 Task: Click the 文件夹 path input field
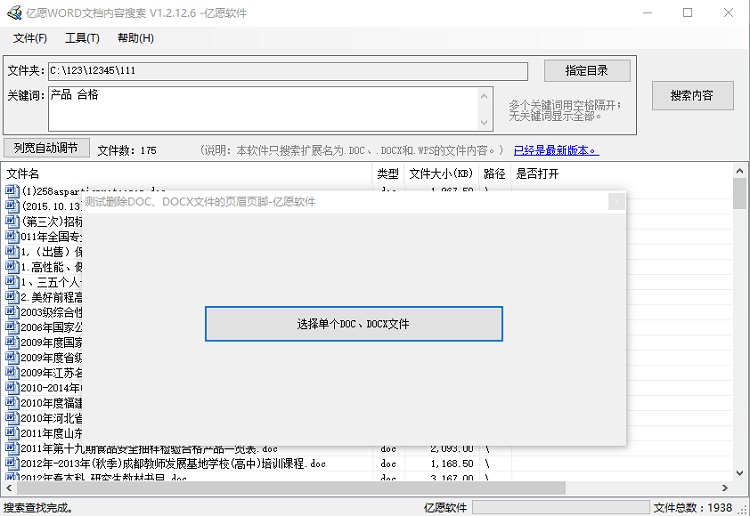click(287, 71)
